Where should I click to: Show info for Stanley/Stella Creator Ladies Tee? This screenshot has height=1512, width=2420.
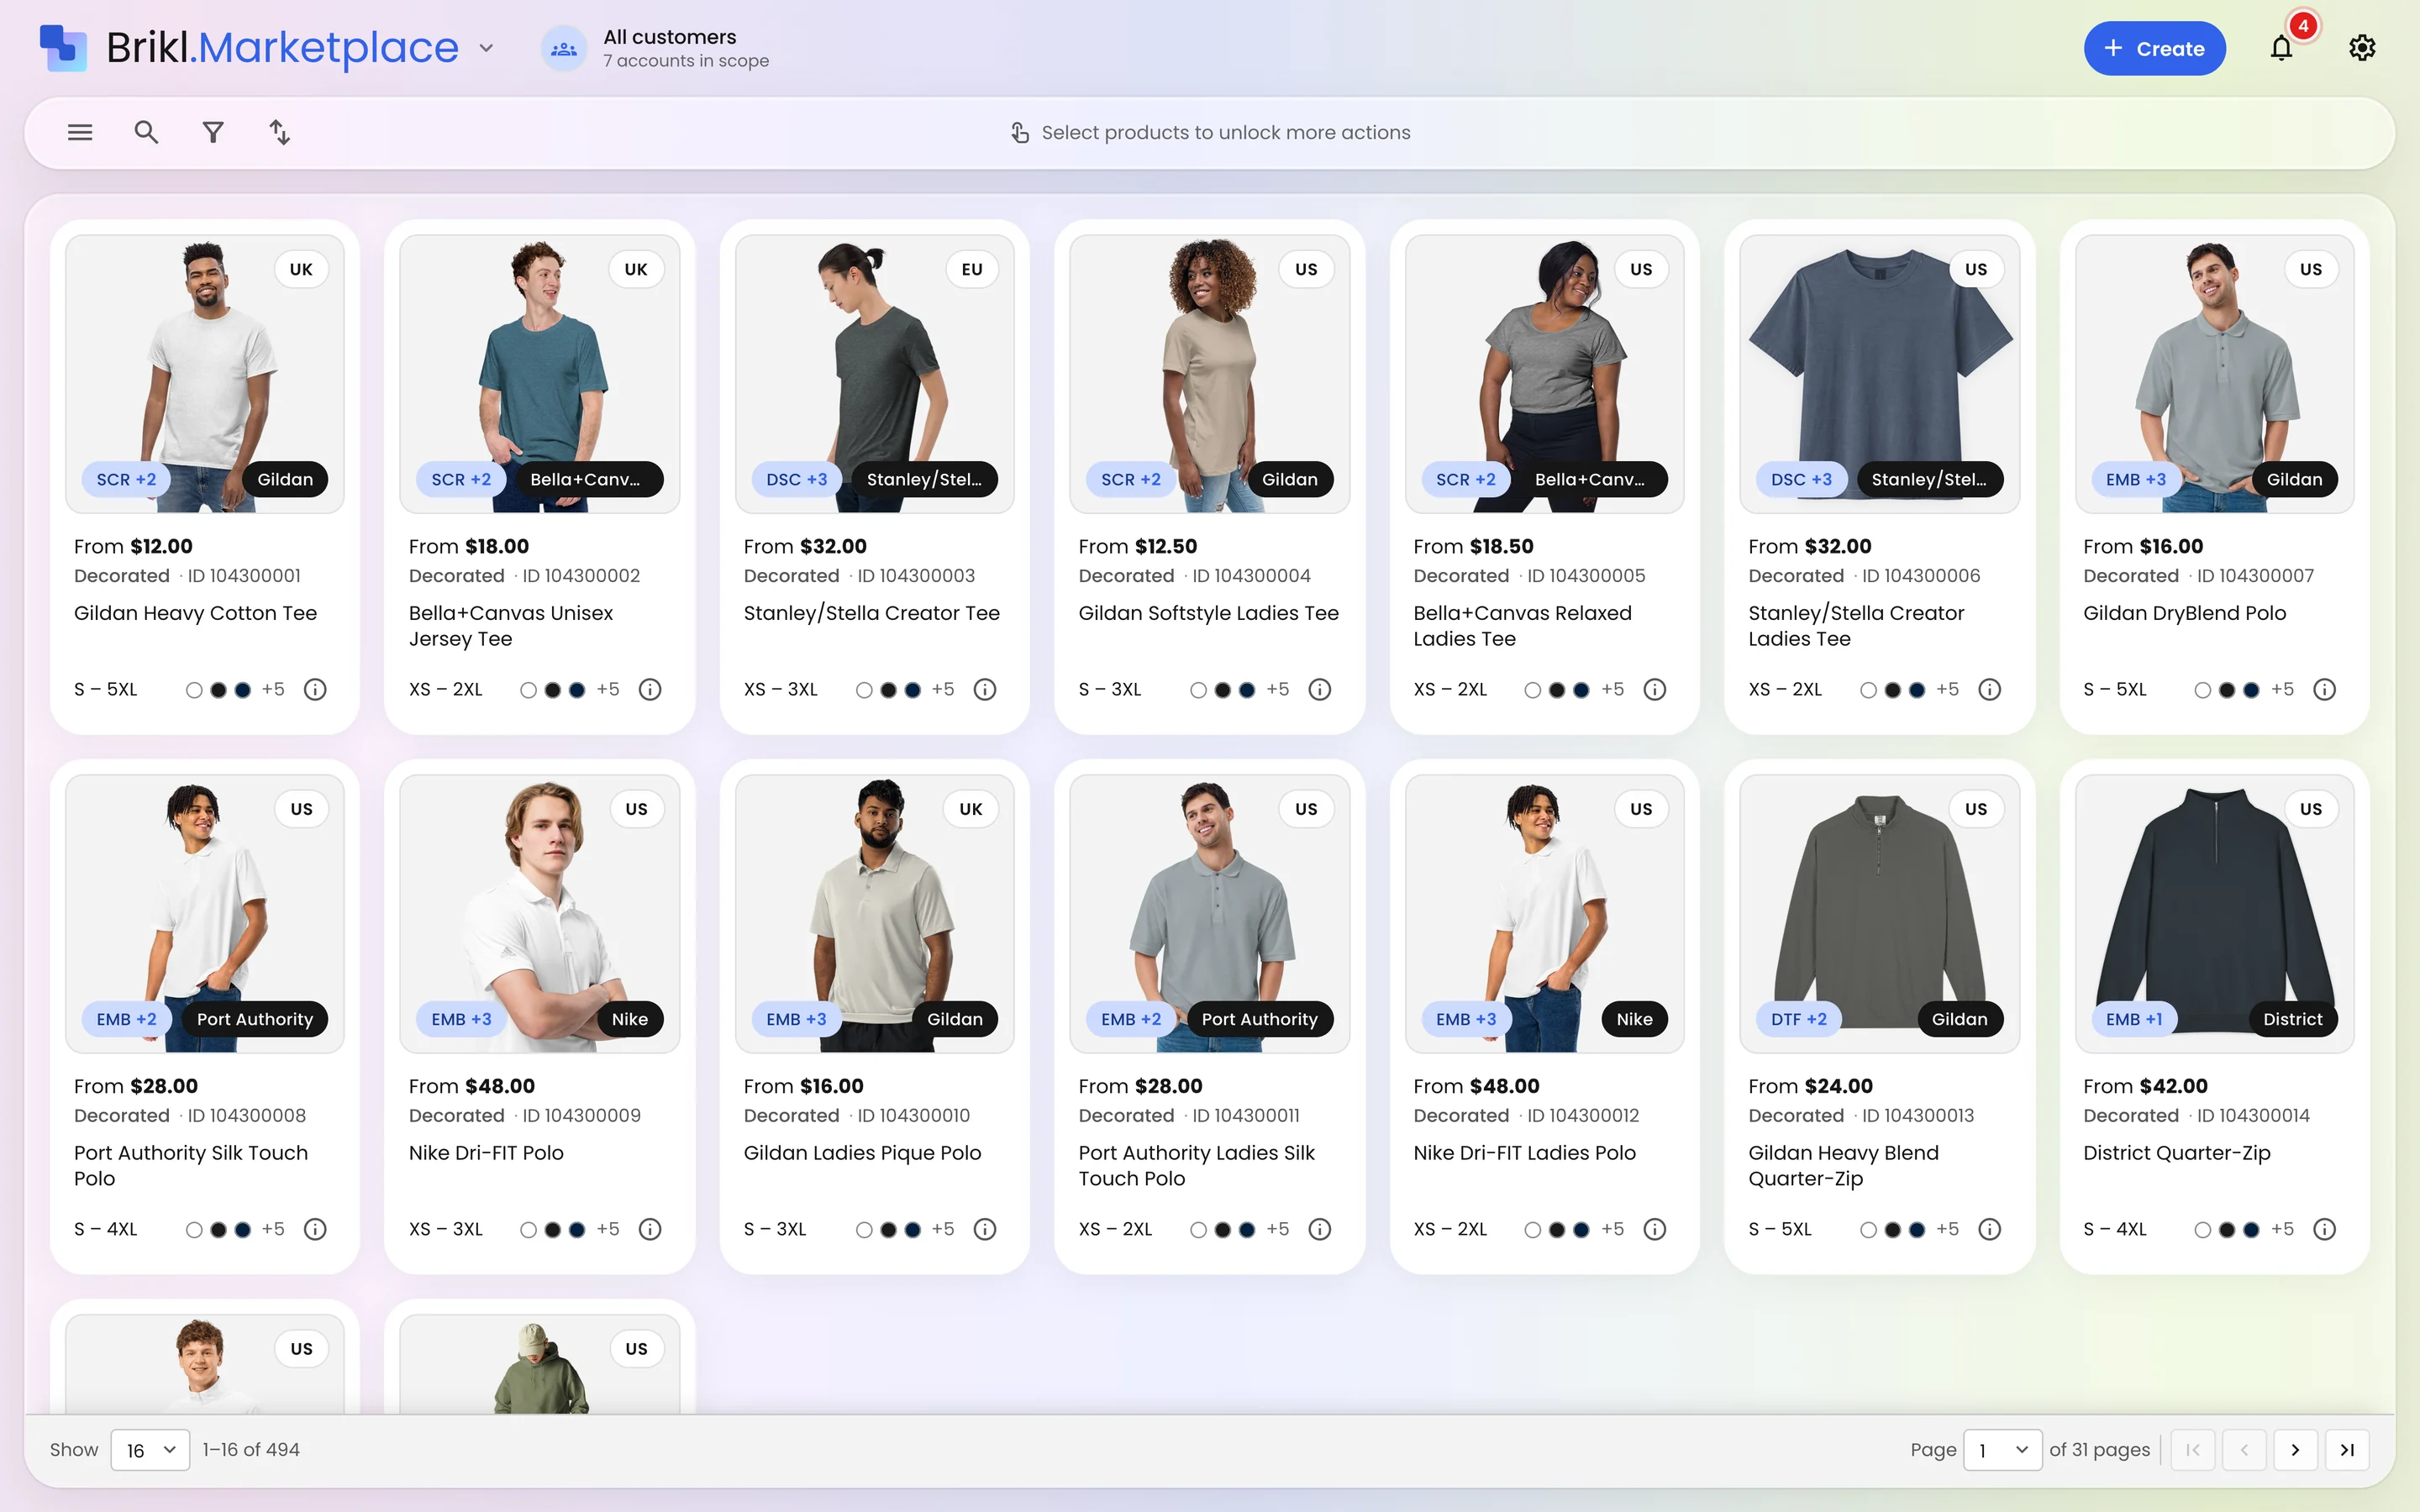1990,689
